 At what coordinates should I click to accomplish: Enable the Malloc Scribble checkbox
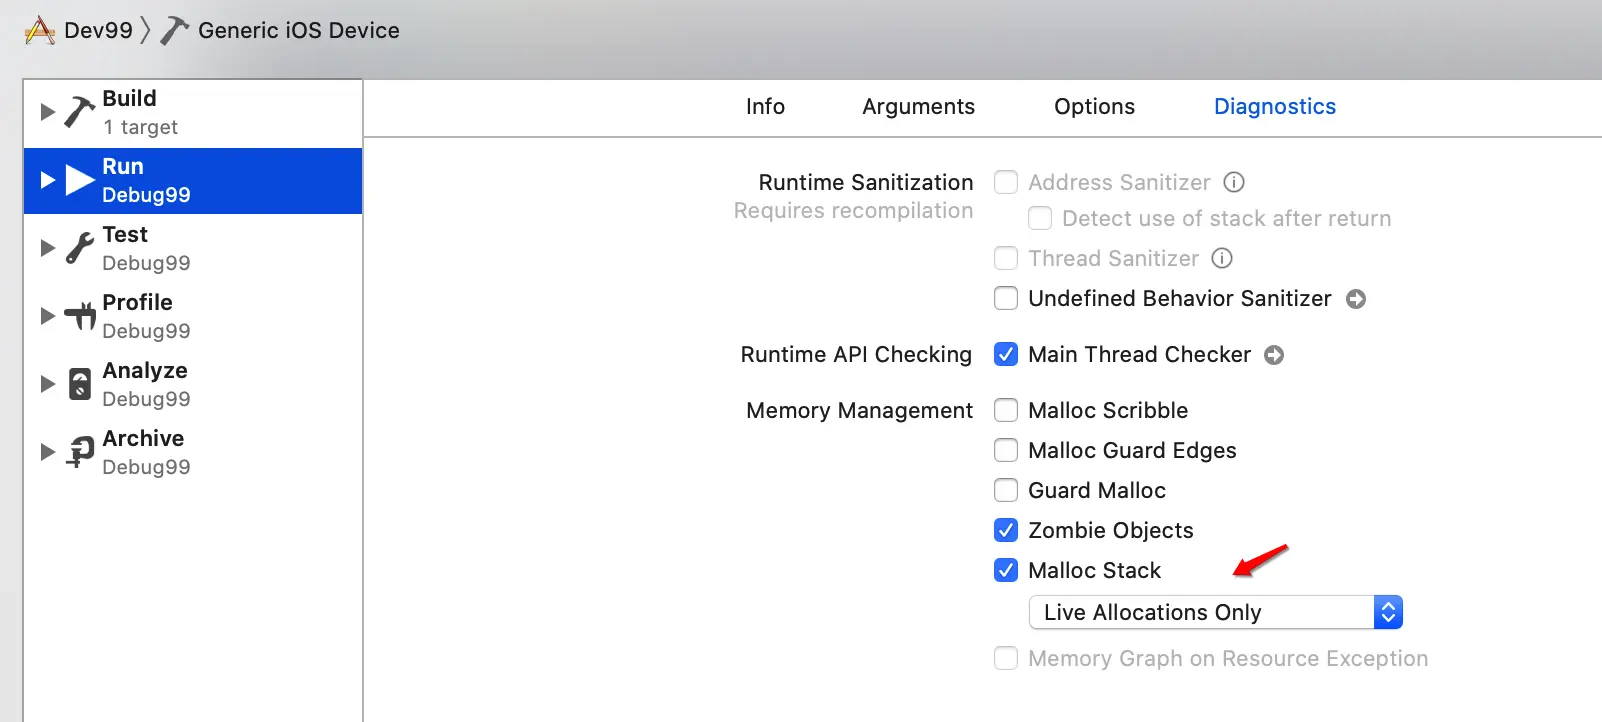pos(1006,410)
